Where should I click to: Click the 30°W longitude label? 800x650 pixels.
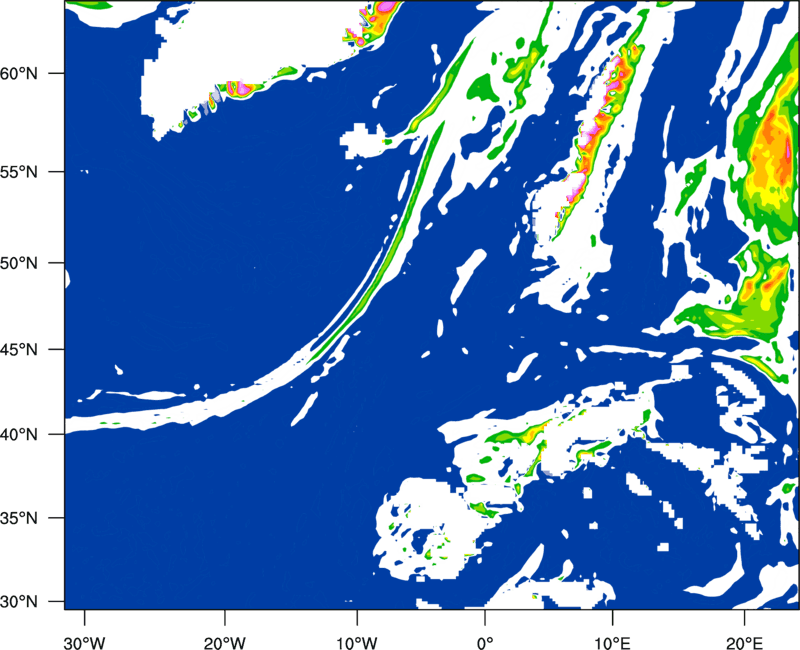point(85,643)
